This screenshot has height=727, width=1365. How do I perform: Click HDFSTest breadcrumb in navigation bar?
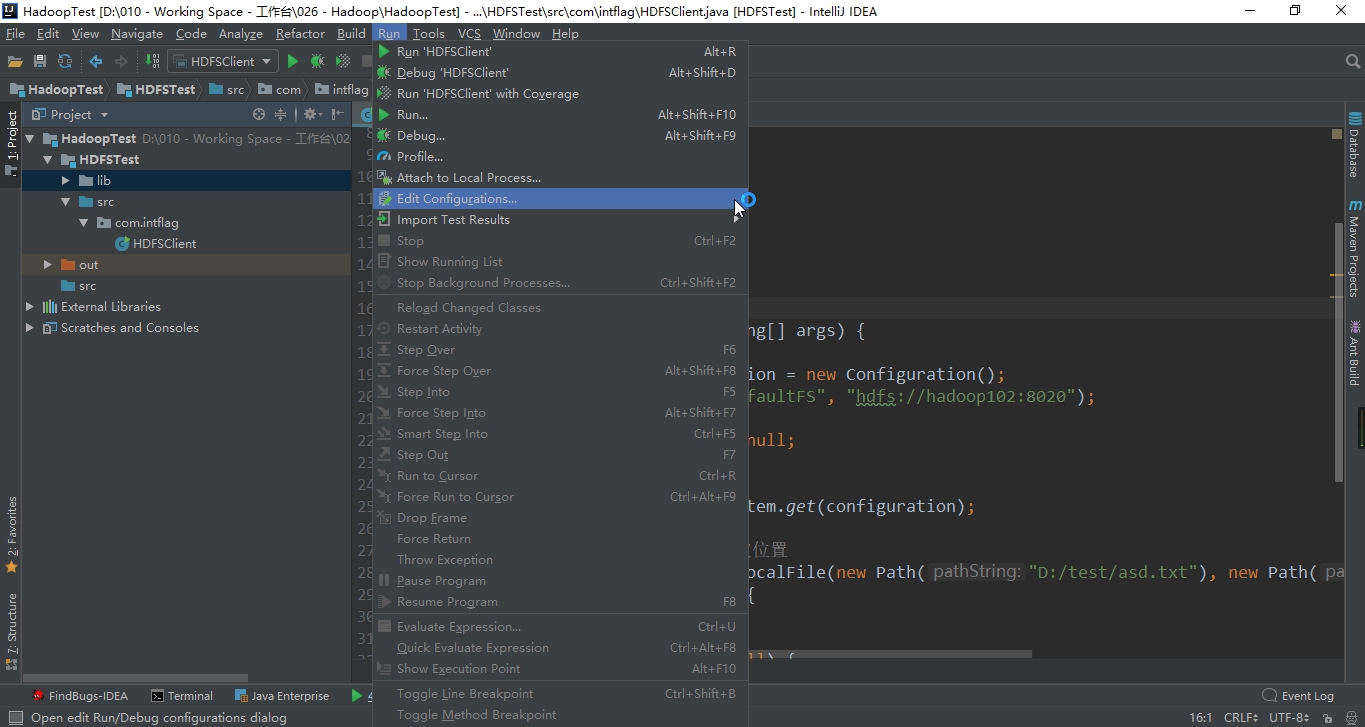pyautogui.click(x=156, y=89)
